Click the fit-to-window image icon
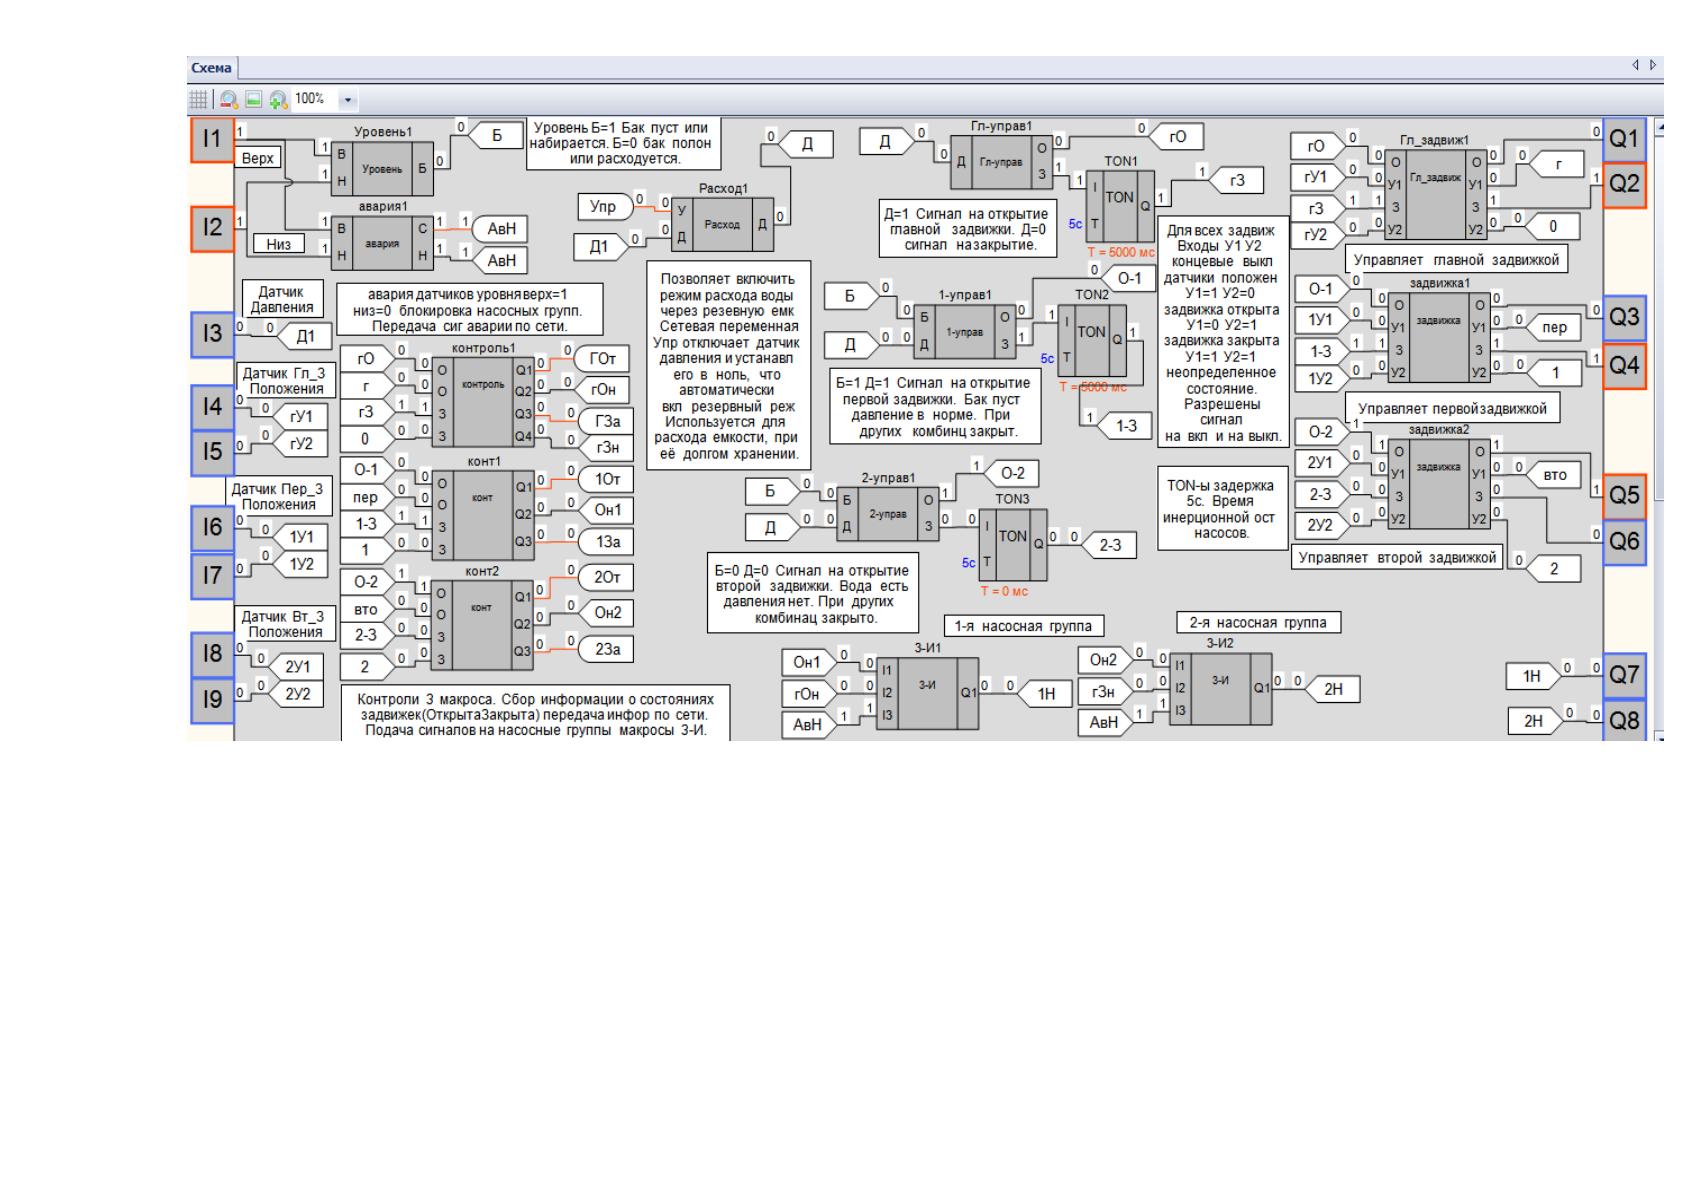This screenshot has width=1684, height=1191. tap(253, 99)
